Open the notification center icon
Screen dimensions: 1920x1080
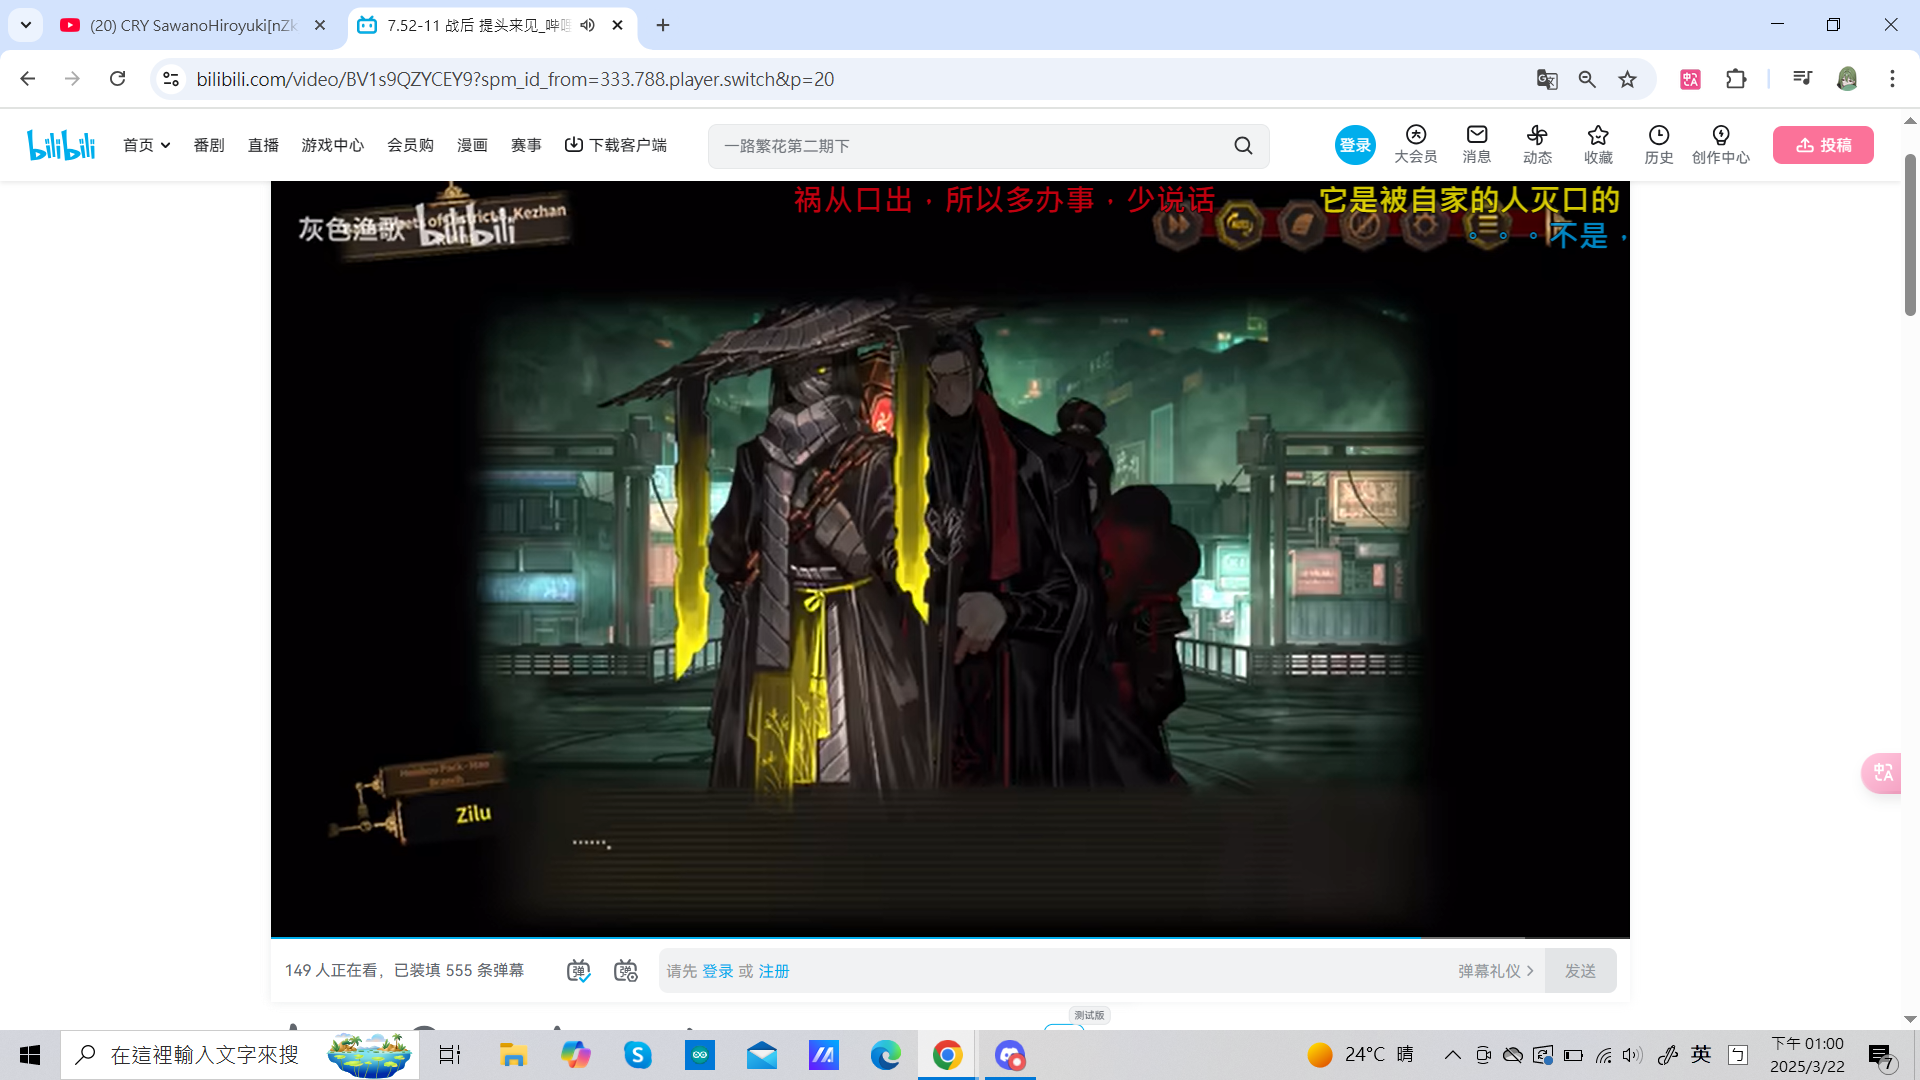[1882, 1056]
